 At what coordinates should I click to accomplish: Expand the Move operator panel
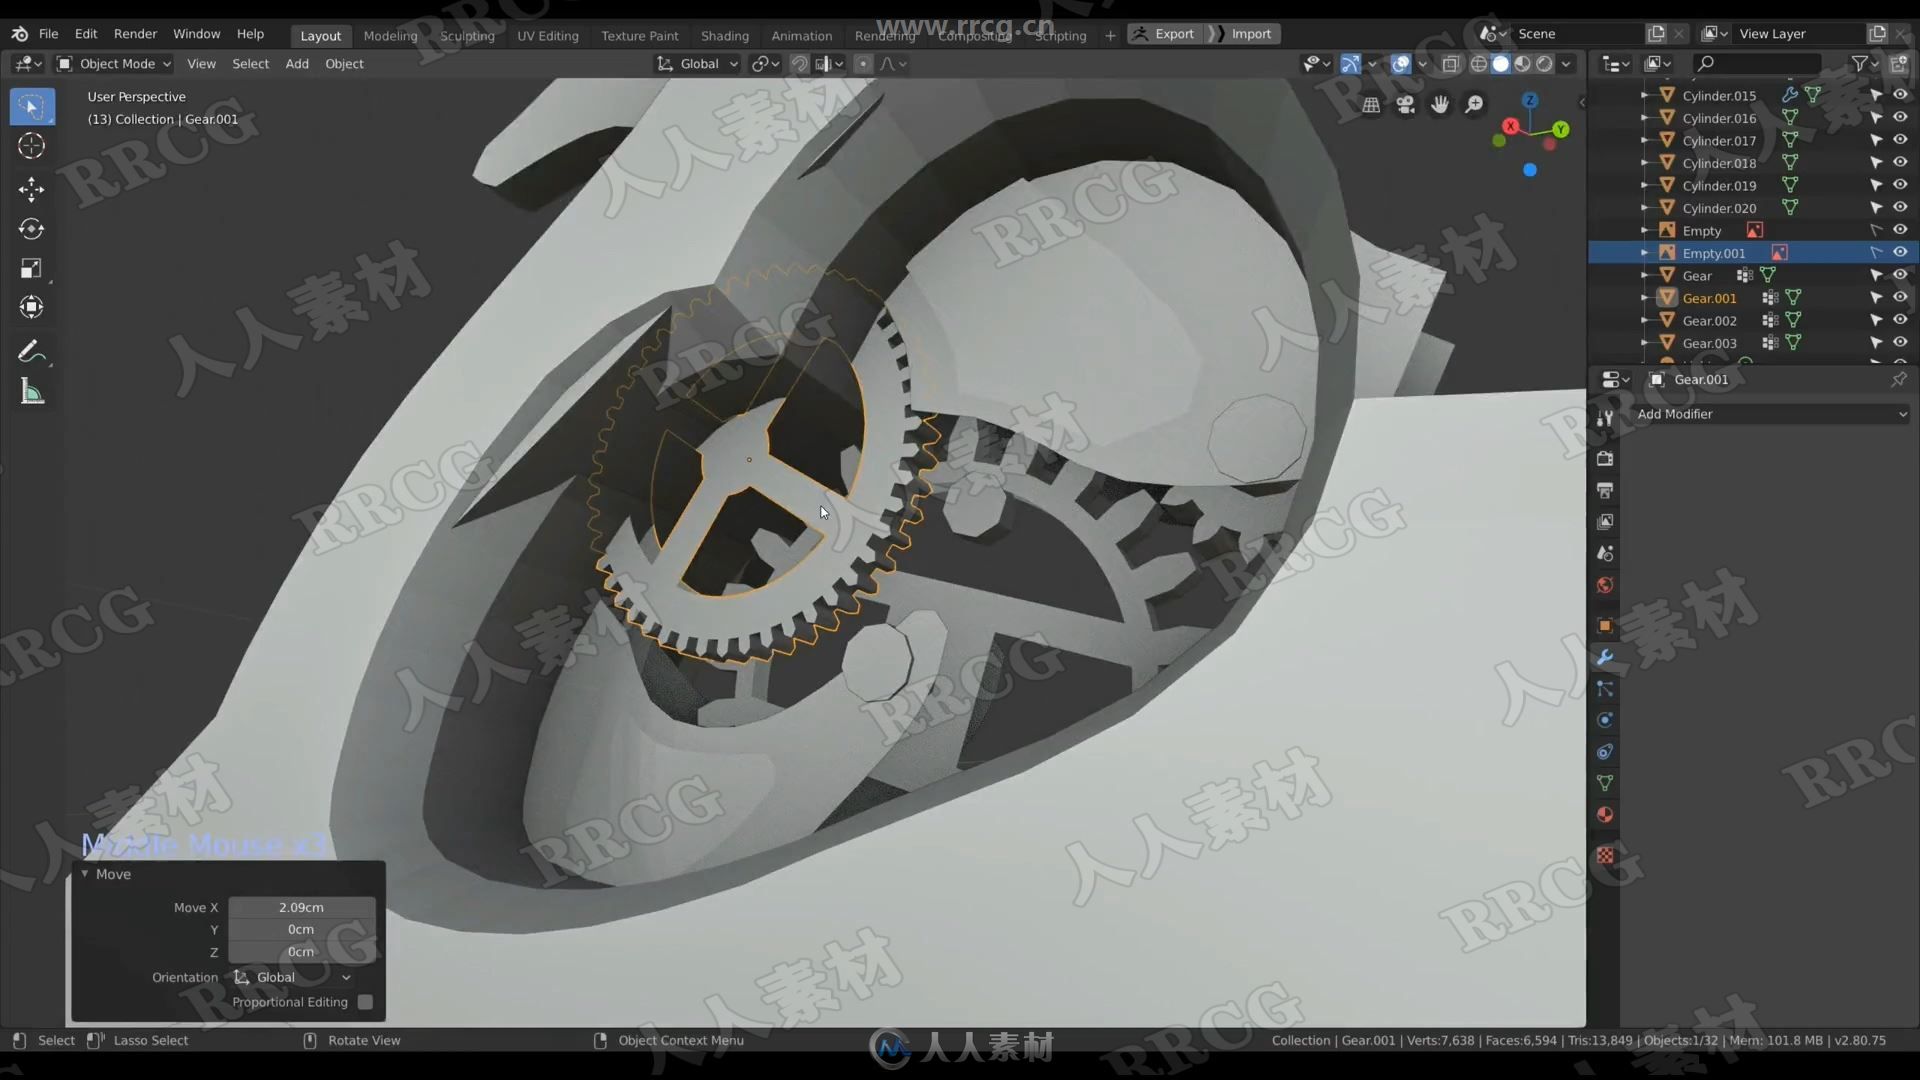pyautogui.click(x=86, y=873)
